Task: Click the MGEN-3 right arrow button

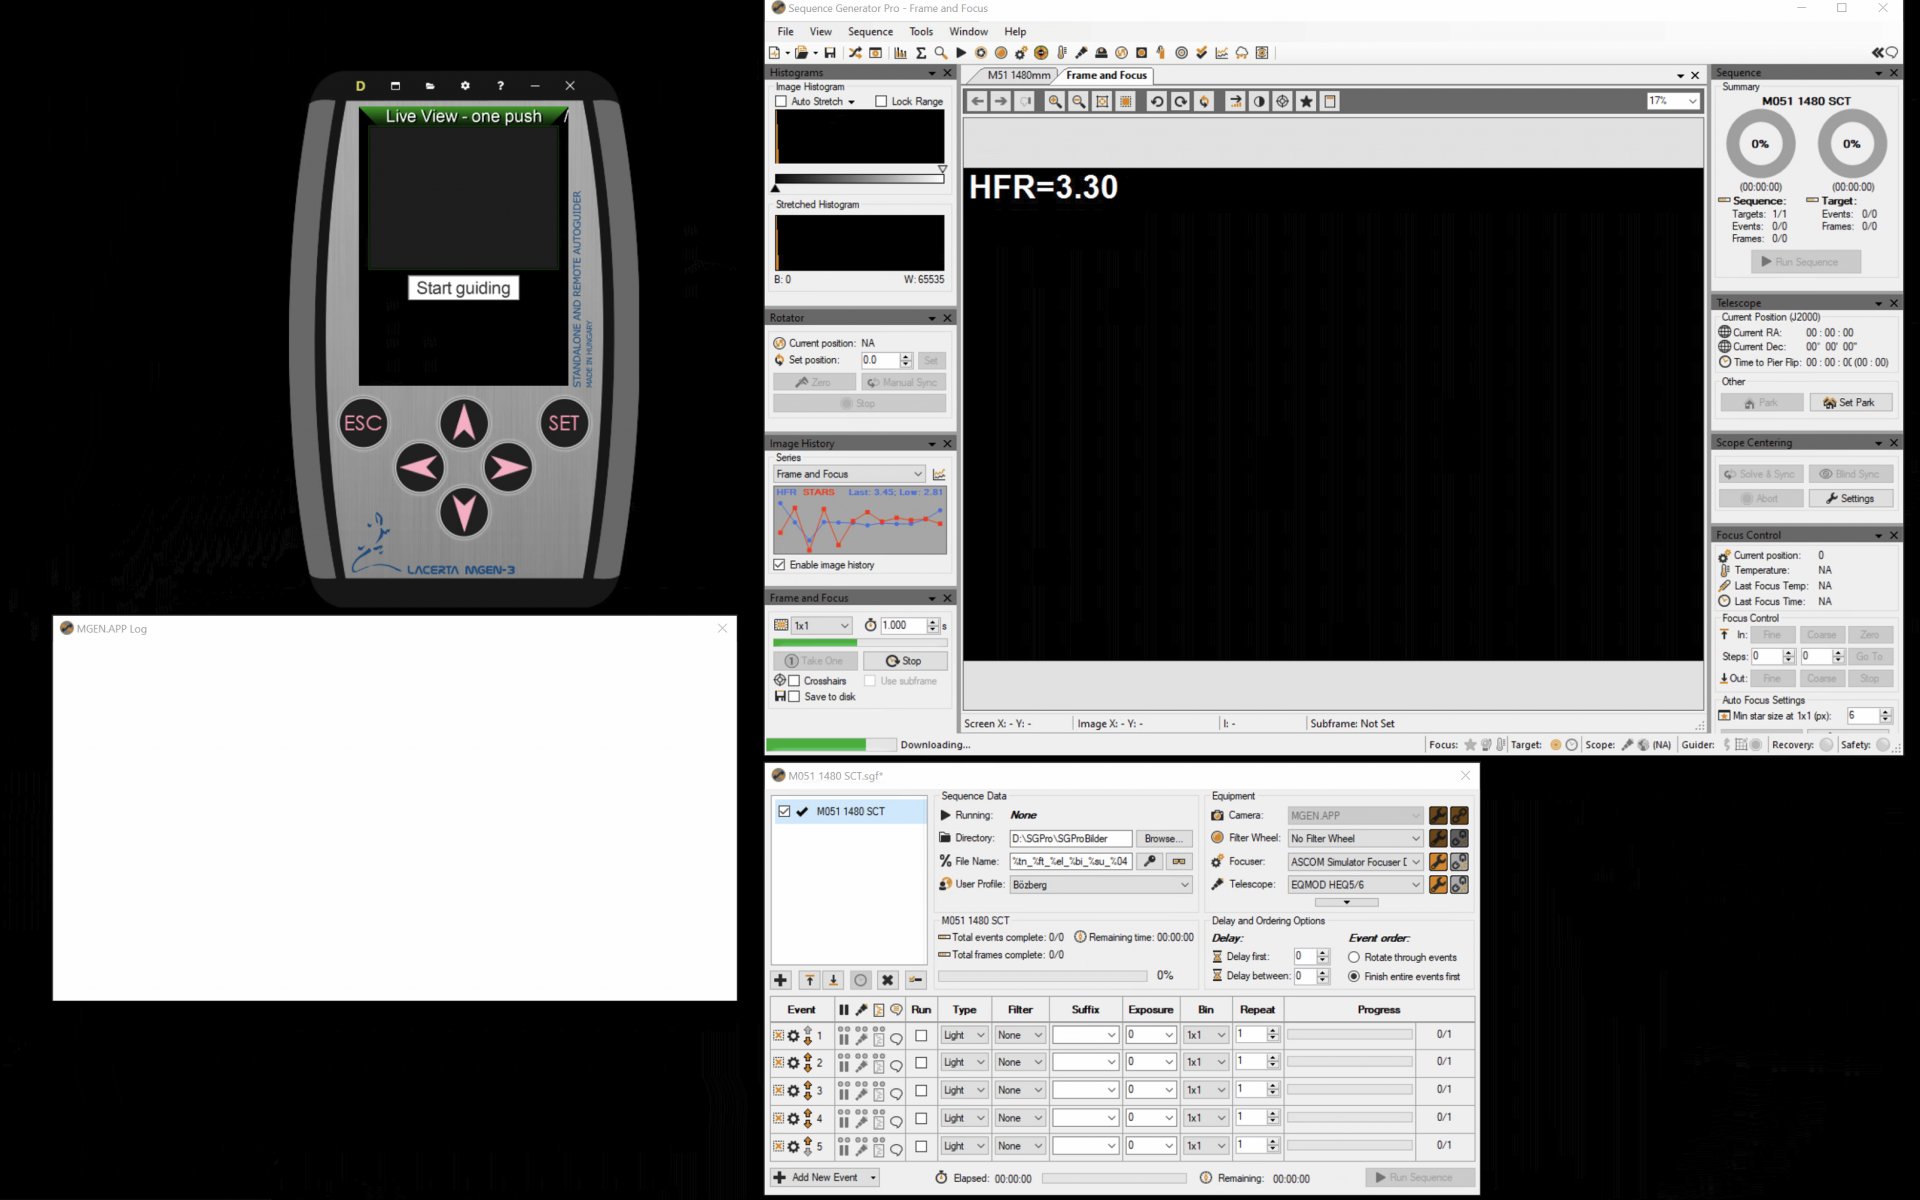Action: (x=508, y=467)
